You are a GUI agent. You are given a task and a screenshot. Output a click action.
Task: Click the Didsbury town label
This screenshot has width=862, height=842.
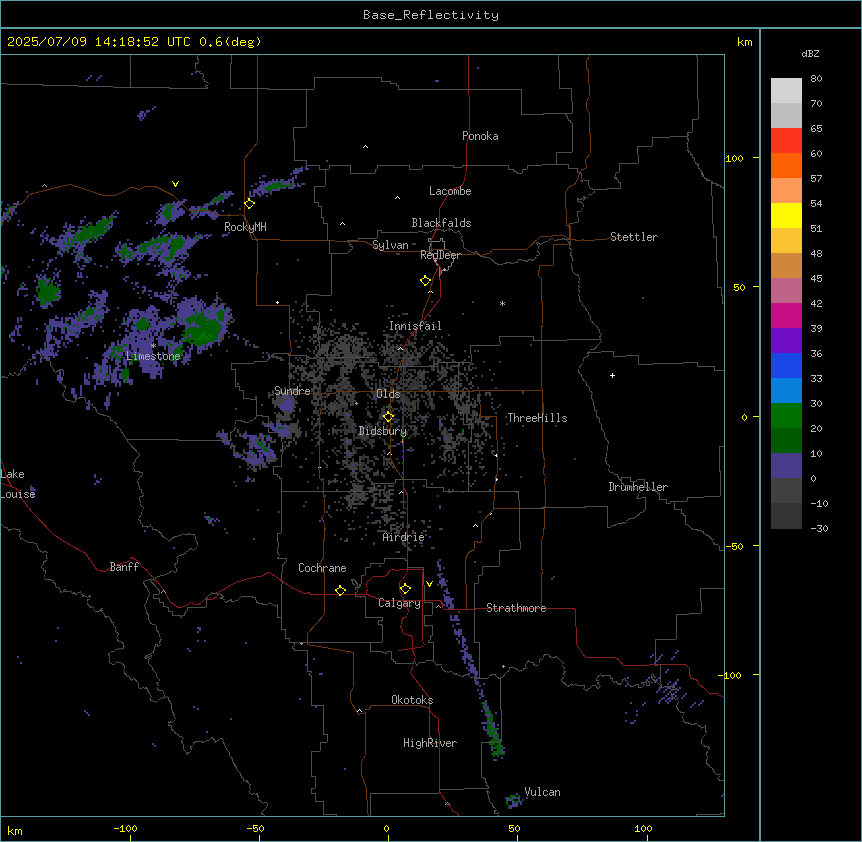(383, 431)
